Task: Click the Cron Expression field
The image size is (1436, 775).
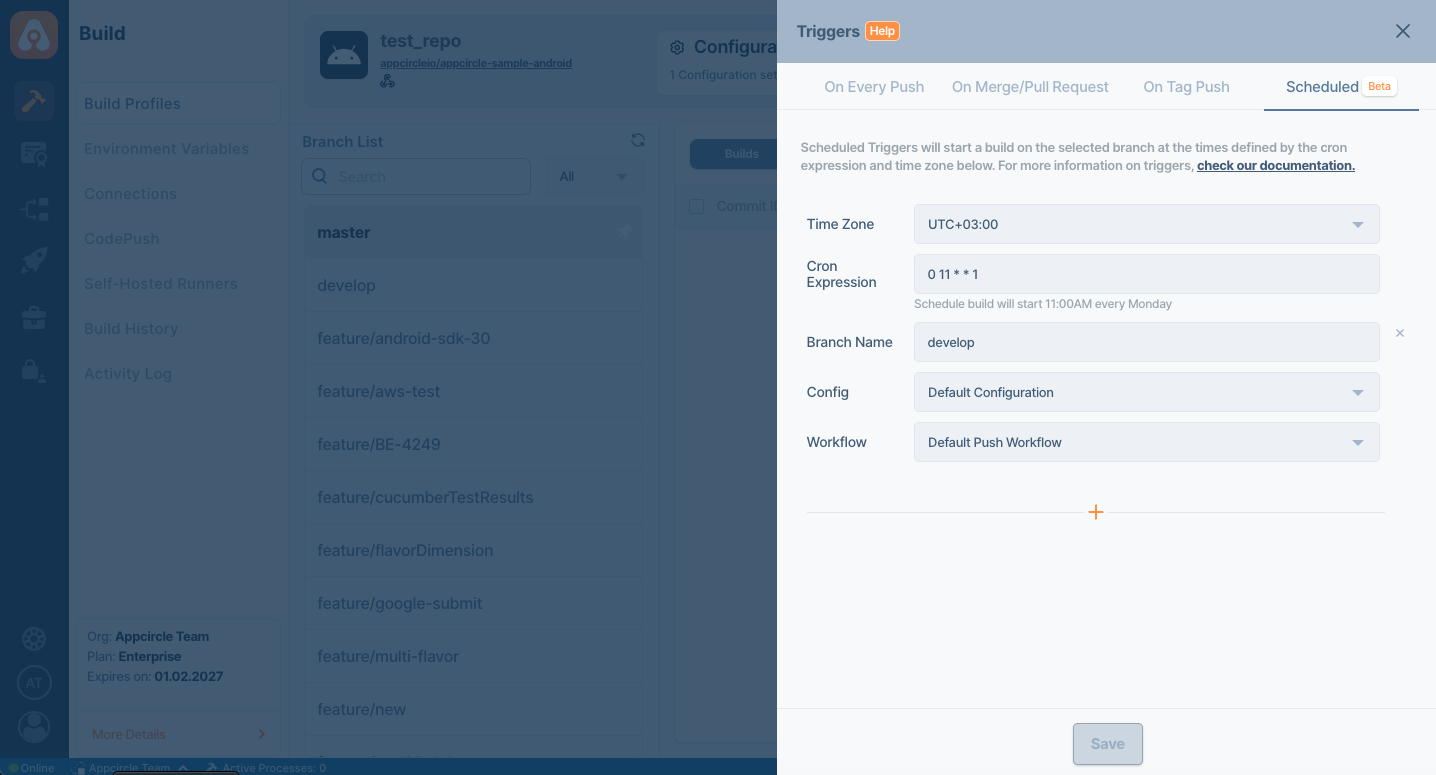Action: [x=1147, y=274]
